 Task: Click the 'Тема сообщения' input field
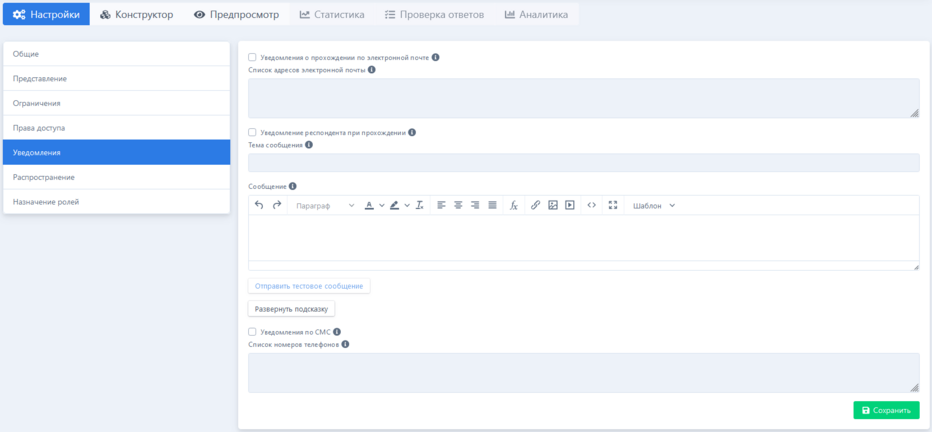583,163
